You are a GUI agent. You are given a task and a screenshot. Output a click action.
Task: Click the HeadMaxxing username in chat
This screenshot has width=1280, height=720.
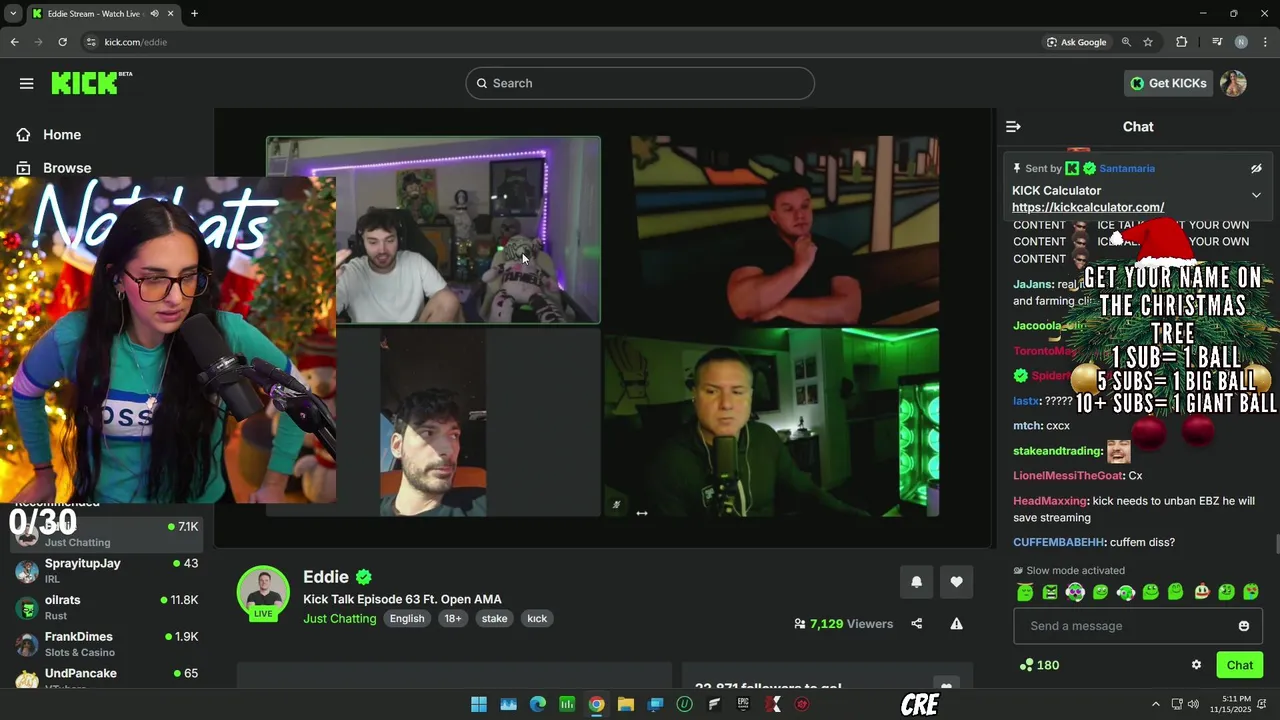pos(1049,501)
